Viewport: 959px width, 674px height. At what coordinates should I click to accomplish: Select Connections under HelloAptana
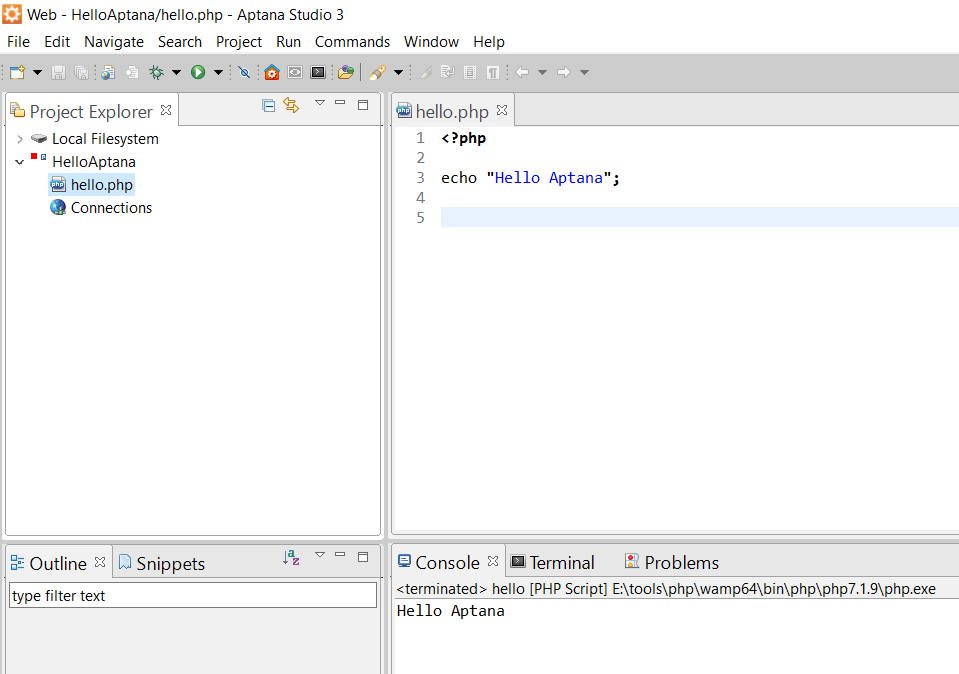111,207
